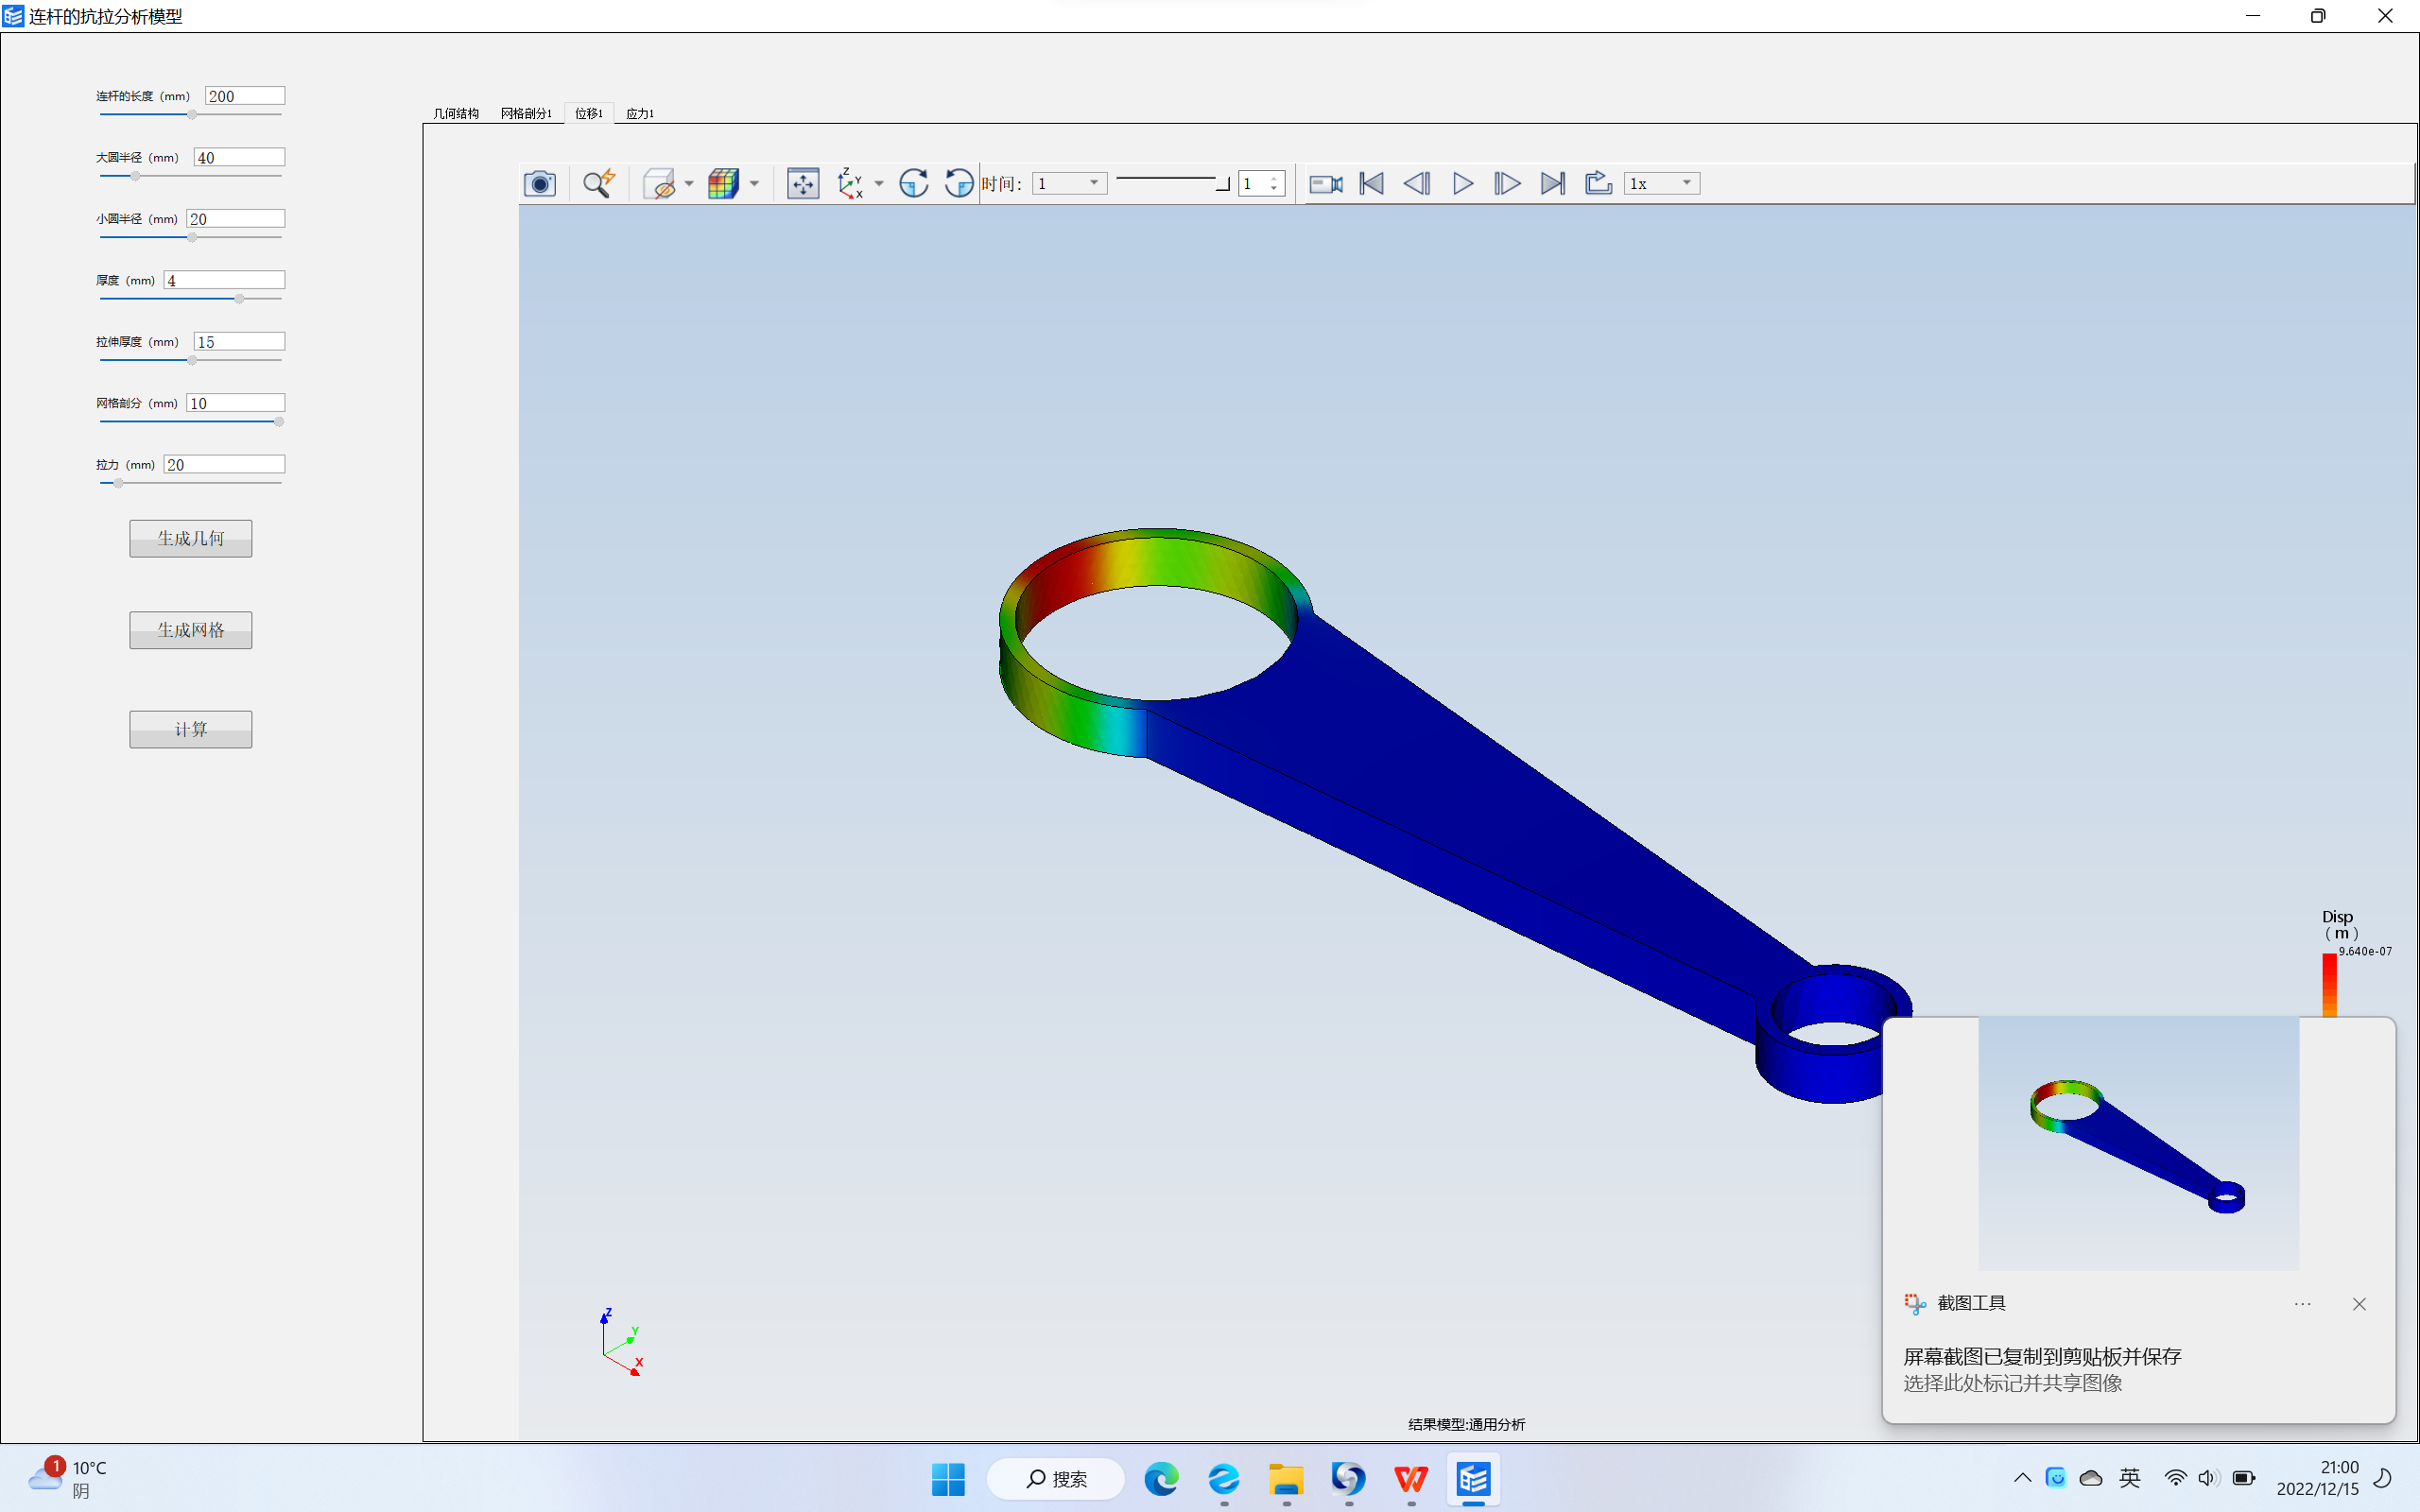Click the 拉伸厚度 input field
The image size is (2420, 1512).
[x=239, y=342]
